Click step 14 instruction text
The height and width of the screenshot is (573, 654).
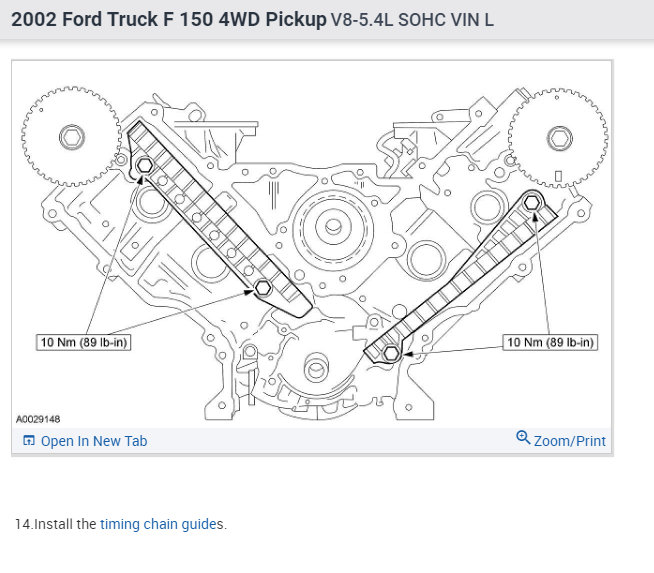coord(121,524)
